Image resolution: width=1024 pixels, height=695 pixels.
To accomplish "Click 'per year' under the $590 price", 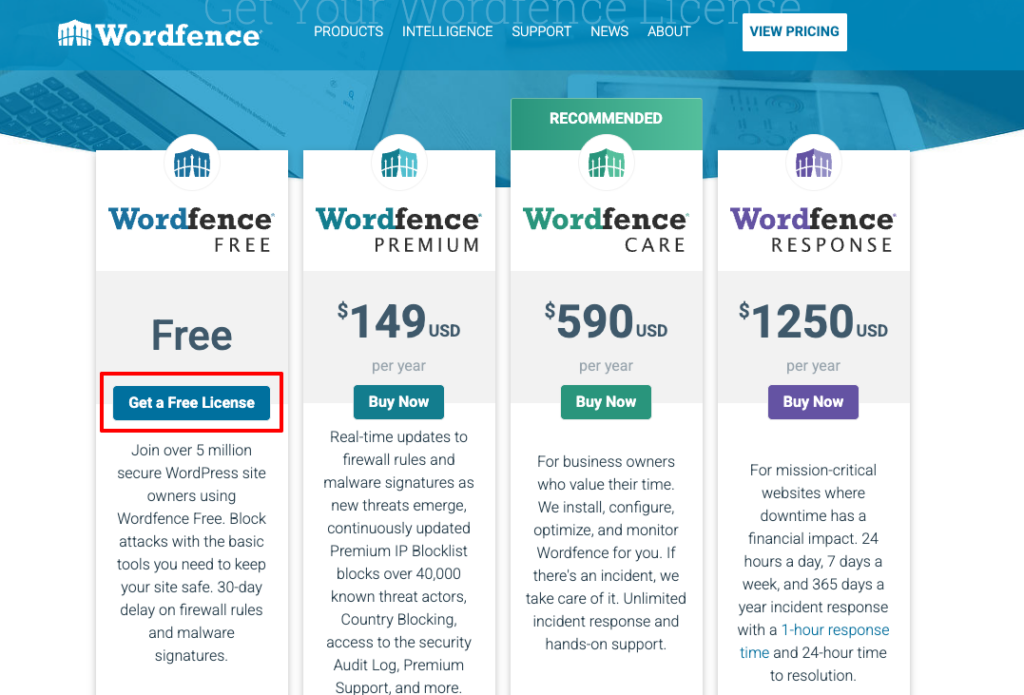I will [606, 366].
